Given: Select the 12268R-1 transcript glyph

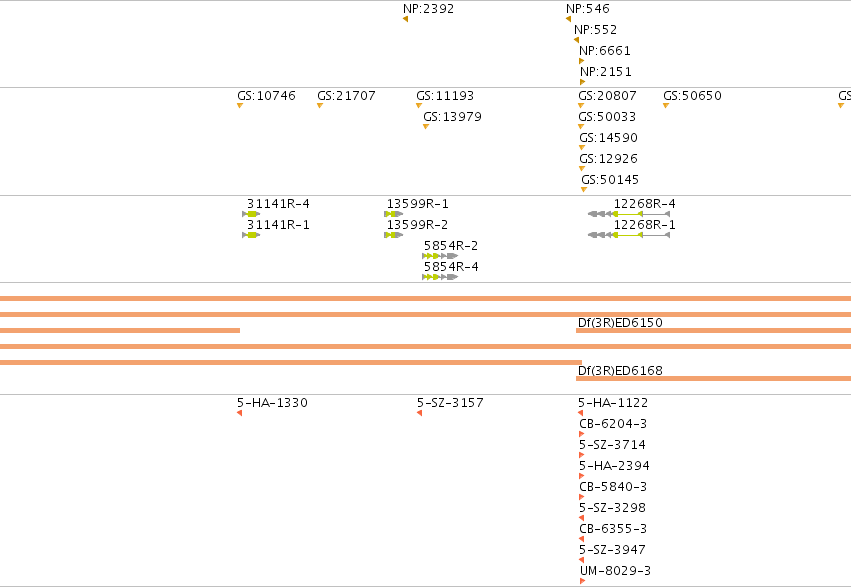Looking at the screenshot, I should (629, 235).
